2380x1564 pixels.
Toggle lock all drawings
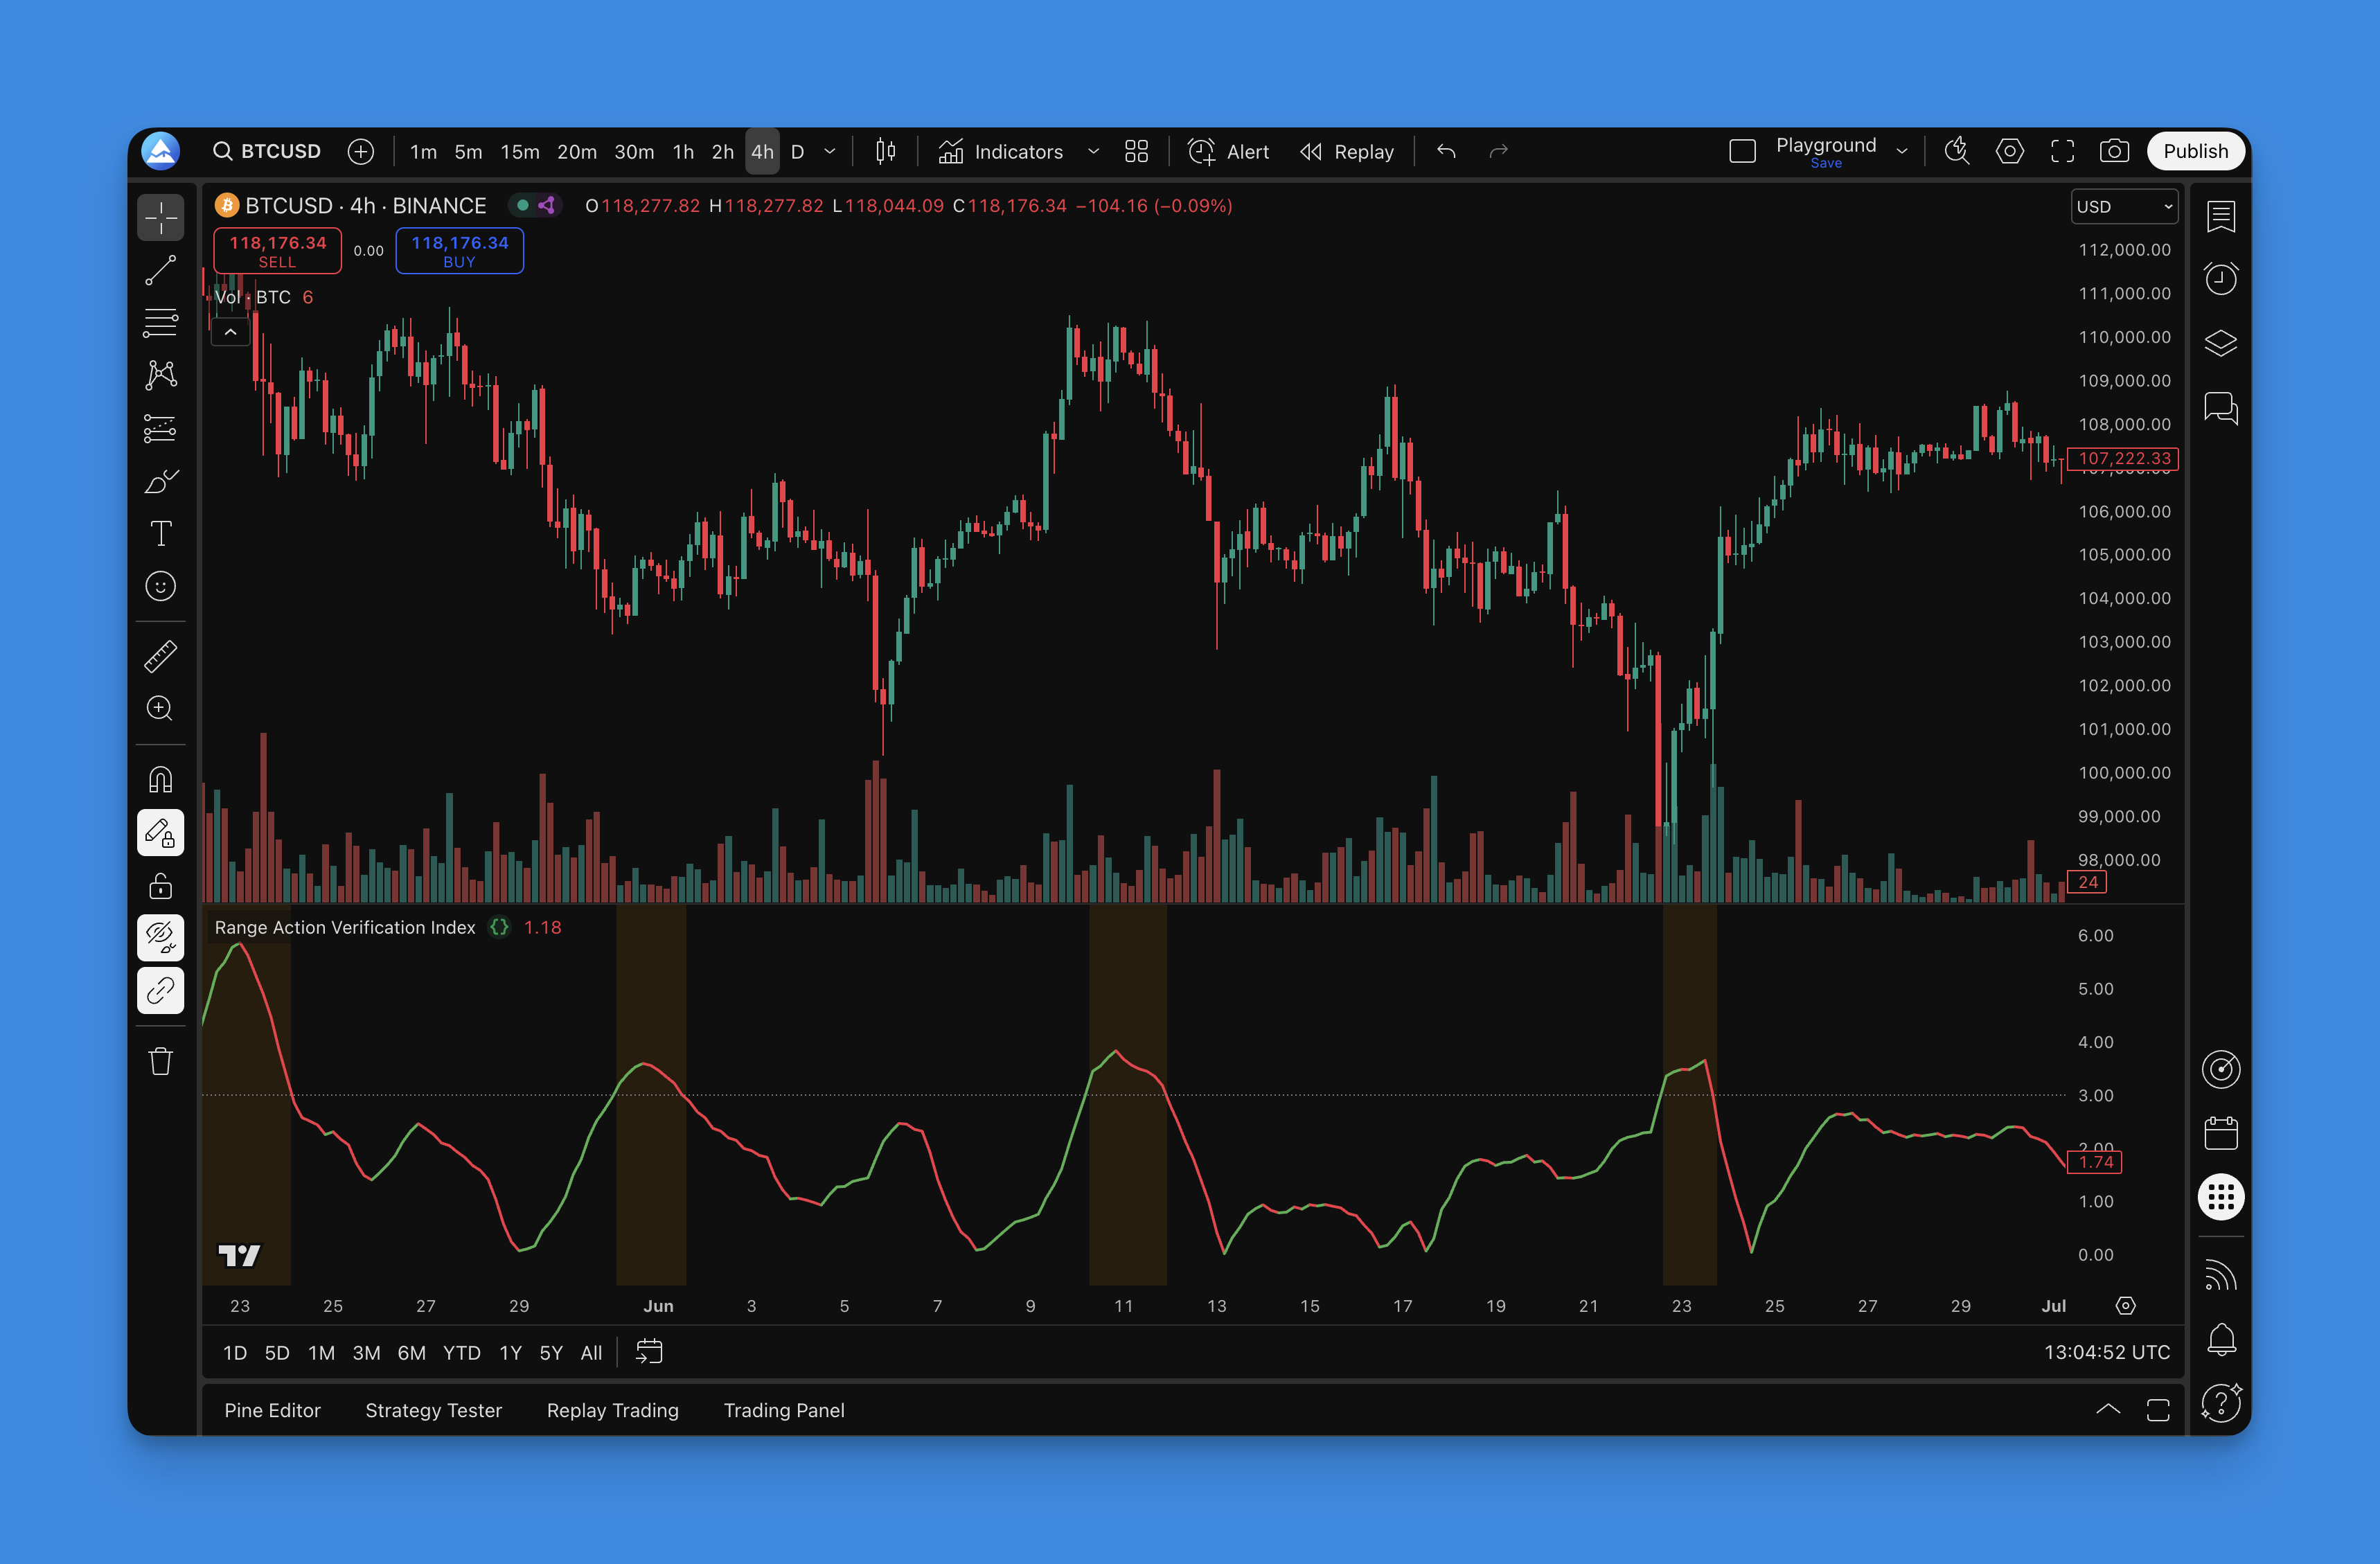pyautogui.click(x=160, y=886)
